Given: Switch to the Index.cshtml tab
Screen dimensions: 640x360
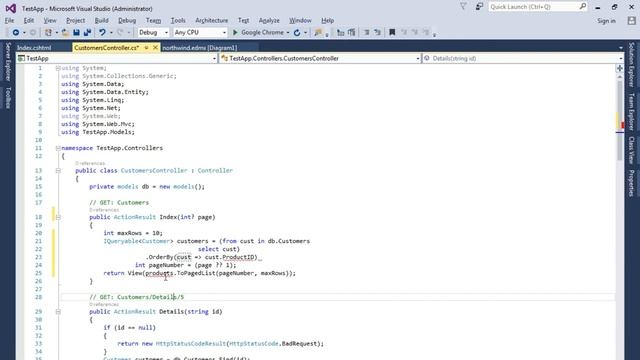Looking at the screenshot, I should (x=34, y=48).
